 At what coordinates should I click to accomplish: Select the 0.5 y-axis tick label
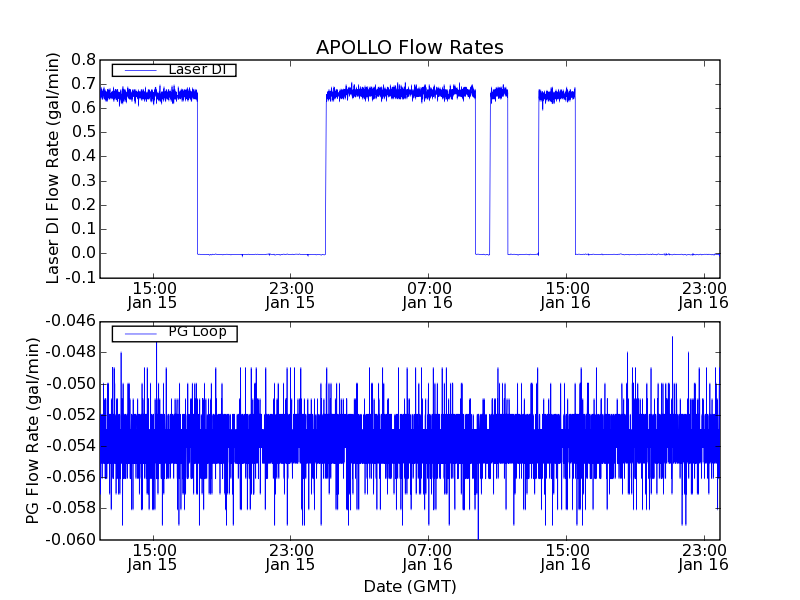(83, 132)
